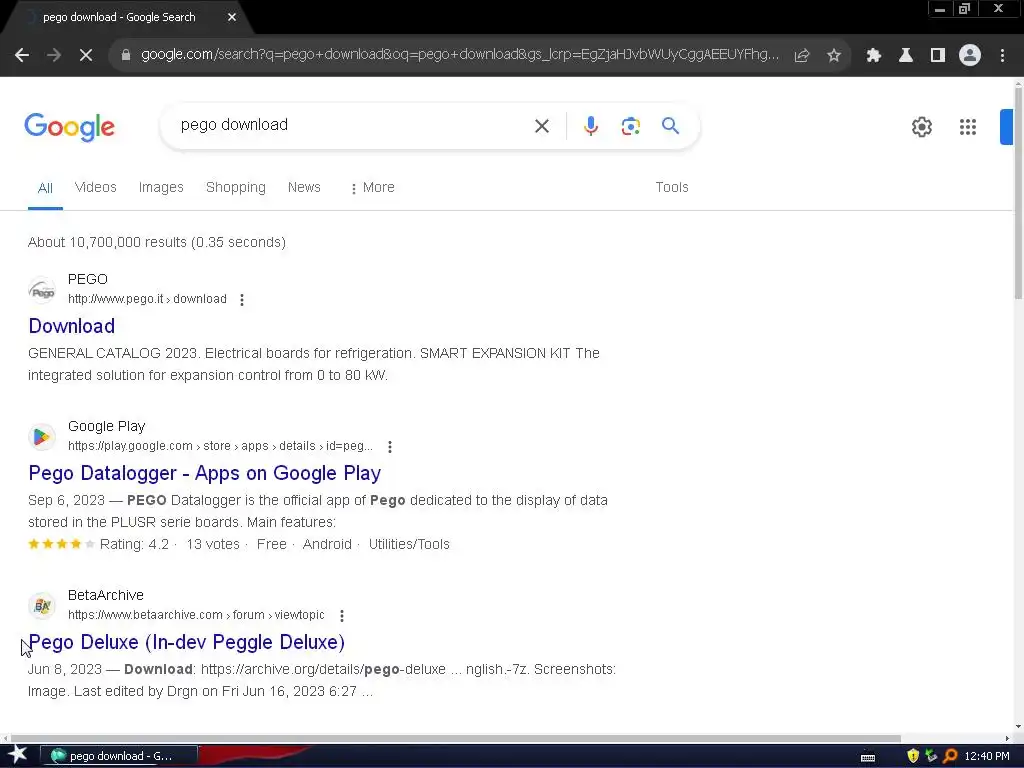
Task: Open Pego Datalogger Google Play link
Action: point(204,473)
